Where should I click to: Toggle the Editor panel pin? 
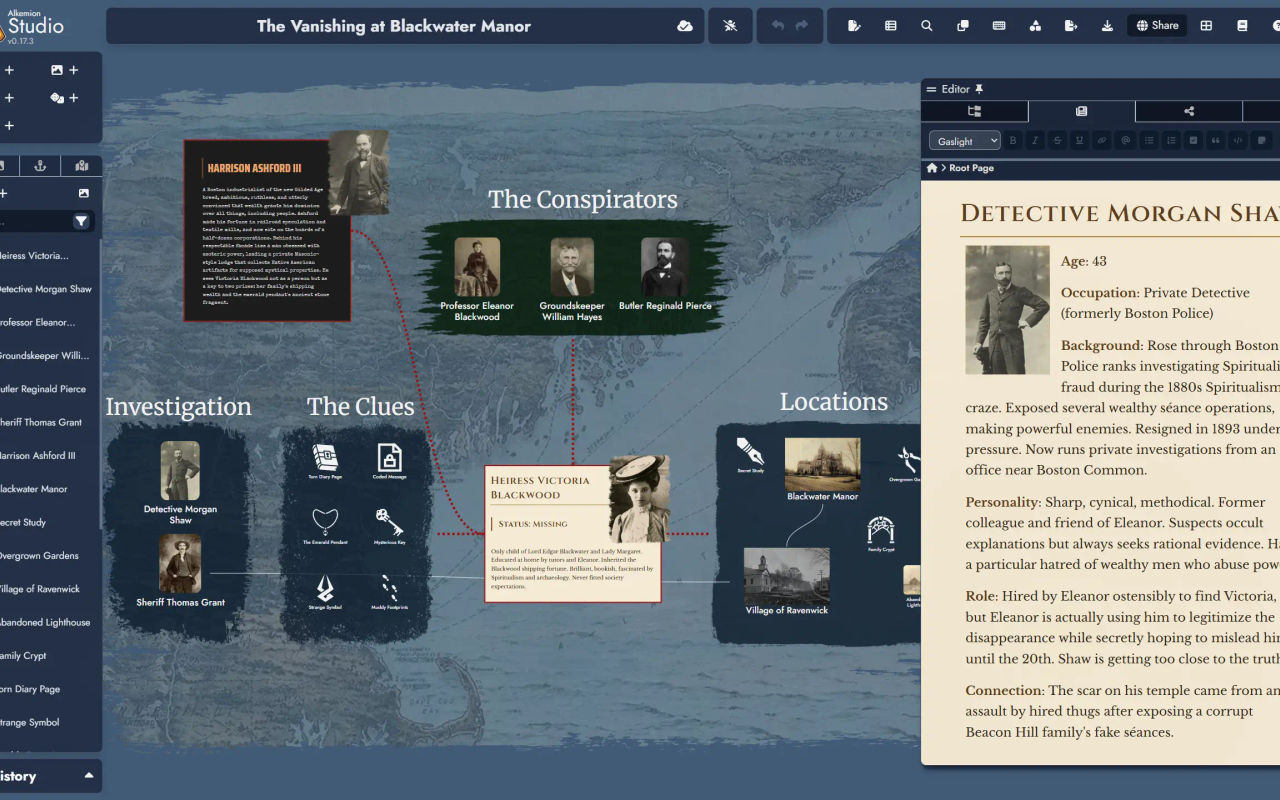tap(979, 89)
